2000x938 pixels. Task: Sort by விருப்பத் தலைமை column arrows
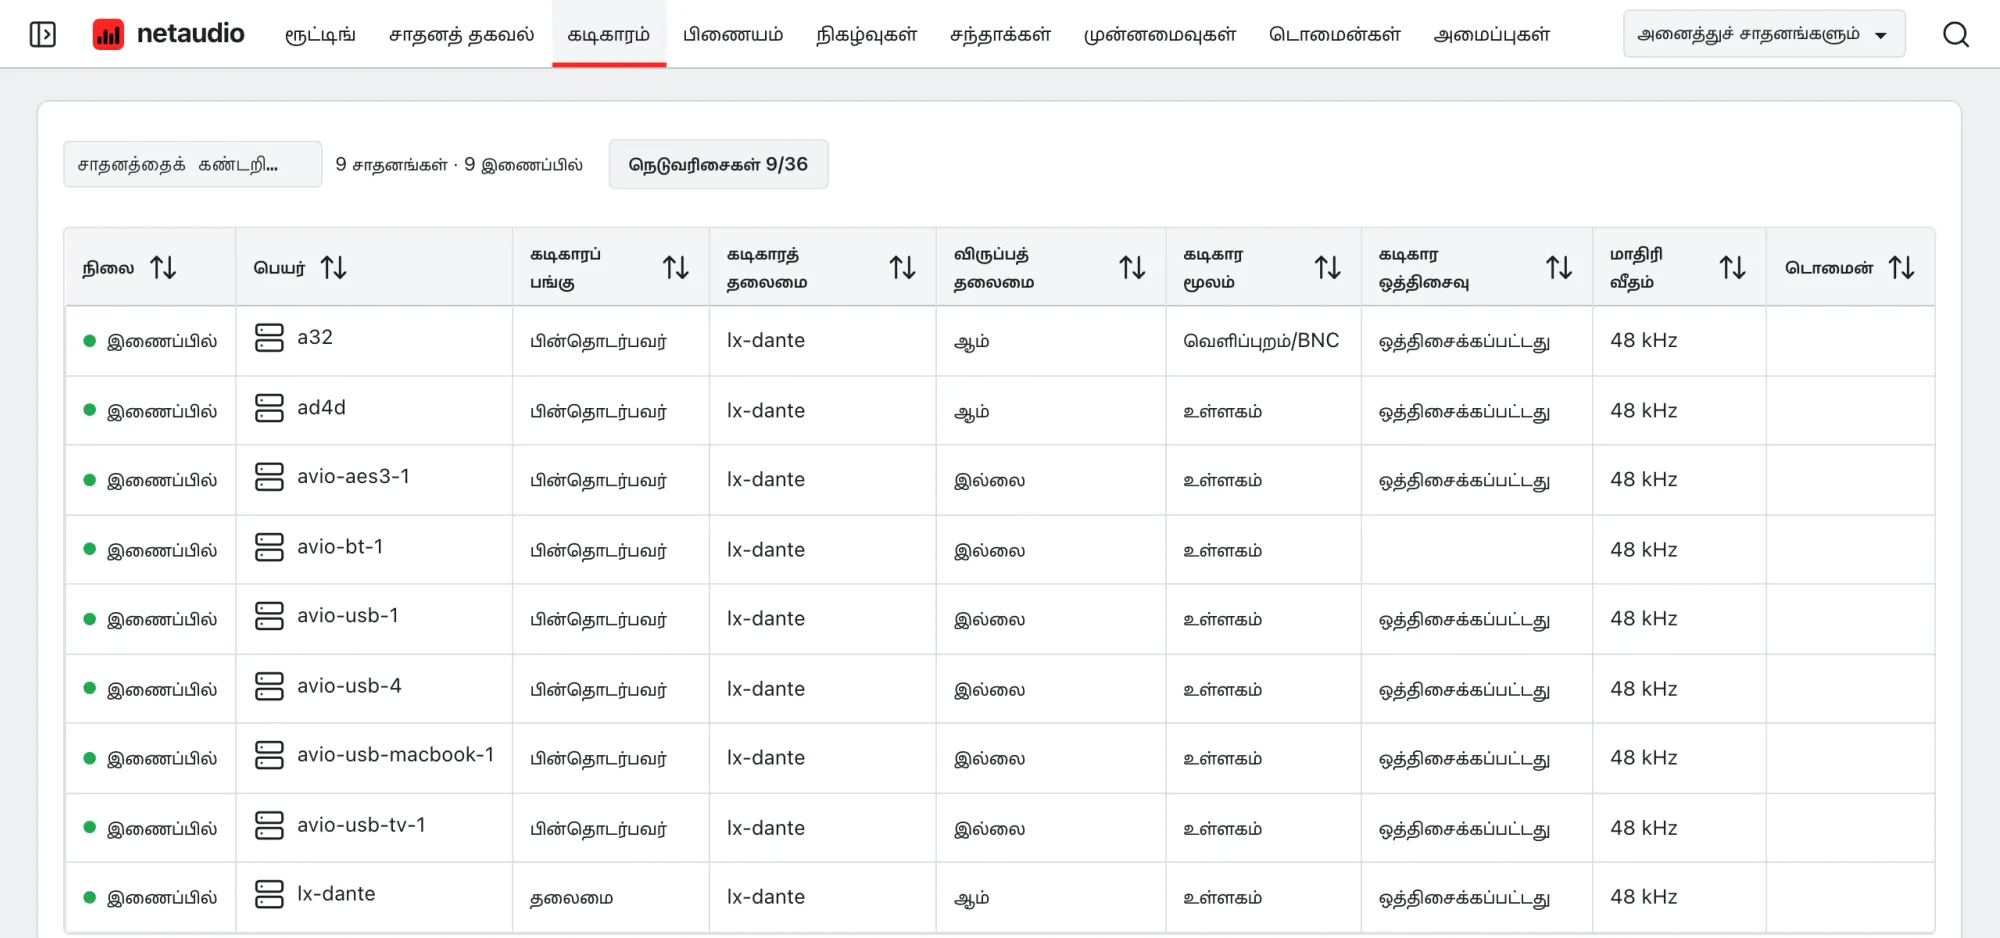point(1132,267)
